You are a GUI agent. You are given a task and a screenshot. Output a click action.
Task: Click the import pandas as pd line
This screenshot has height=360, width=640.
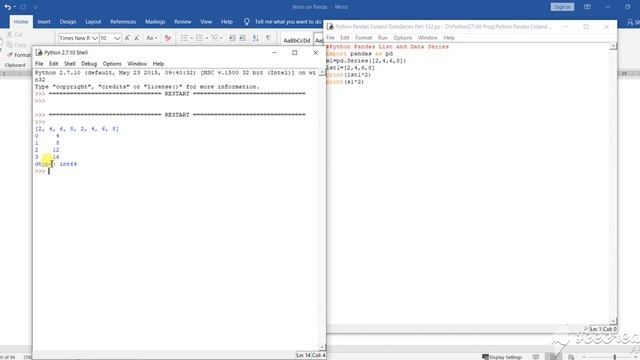coord(360,53)
